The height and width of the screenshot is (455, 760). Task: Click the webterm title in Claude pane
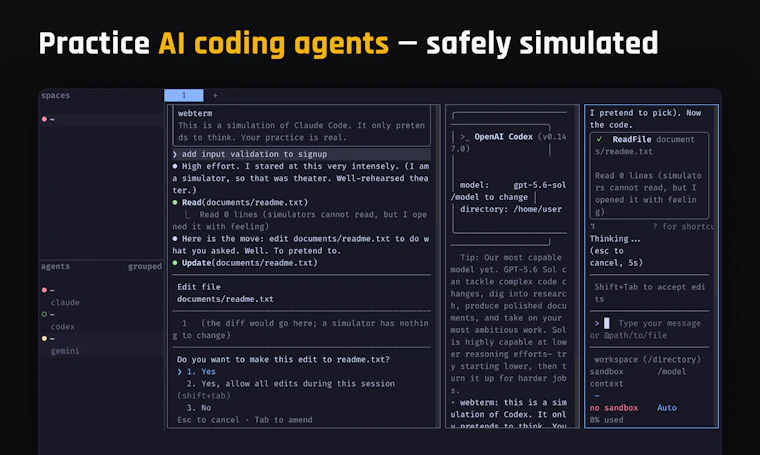[195, 113]
